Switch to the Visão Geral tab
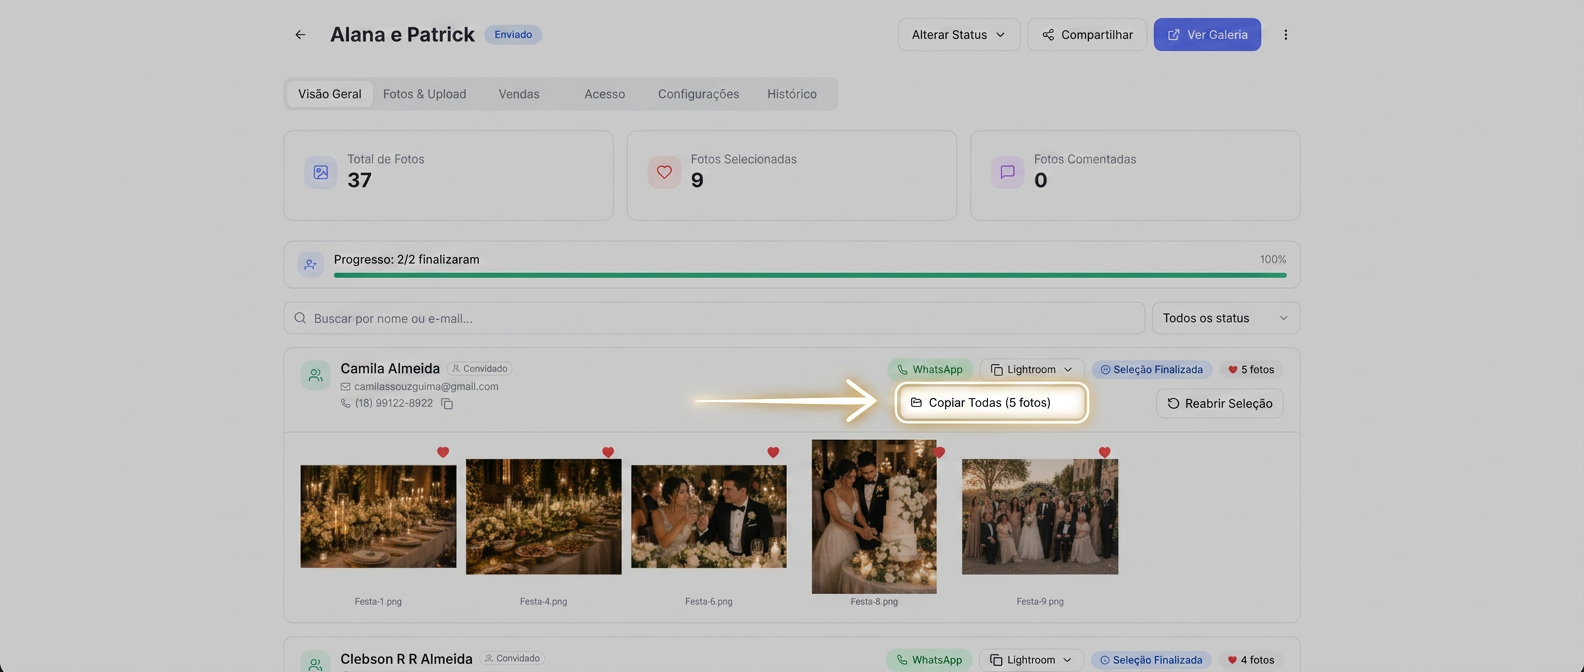The image size is (1584, 672). [330, 94]
